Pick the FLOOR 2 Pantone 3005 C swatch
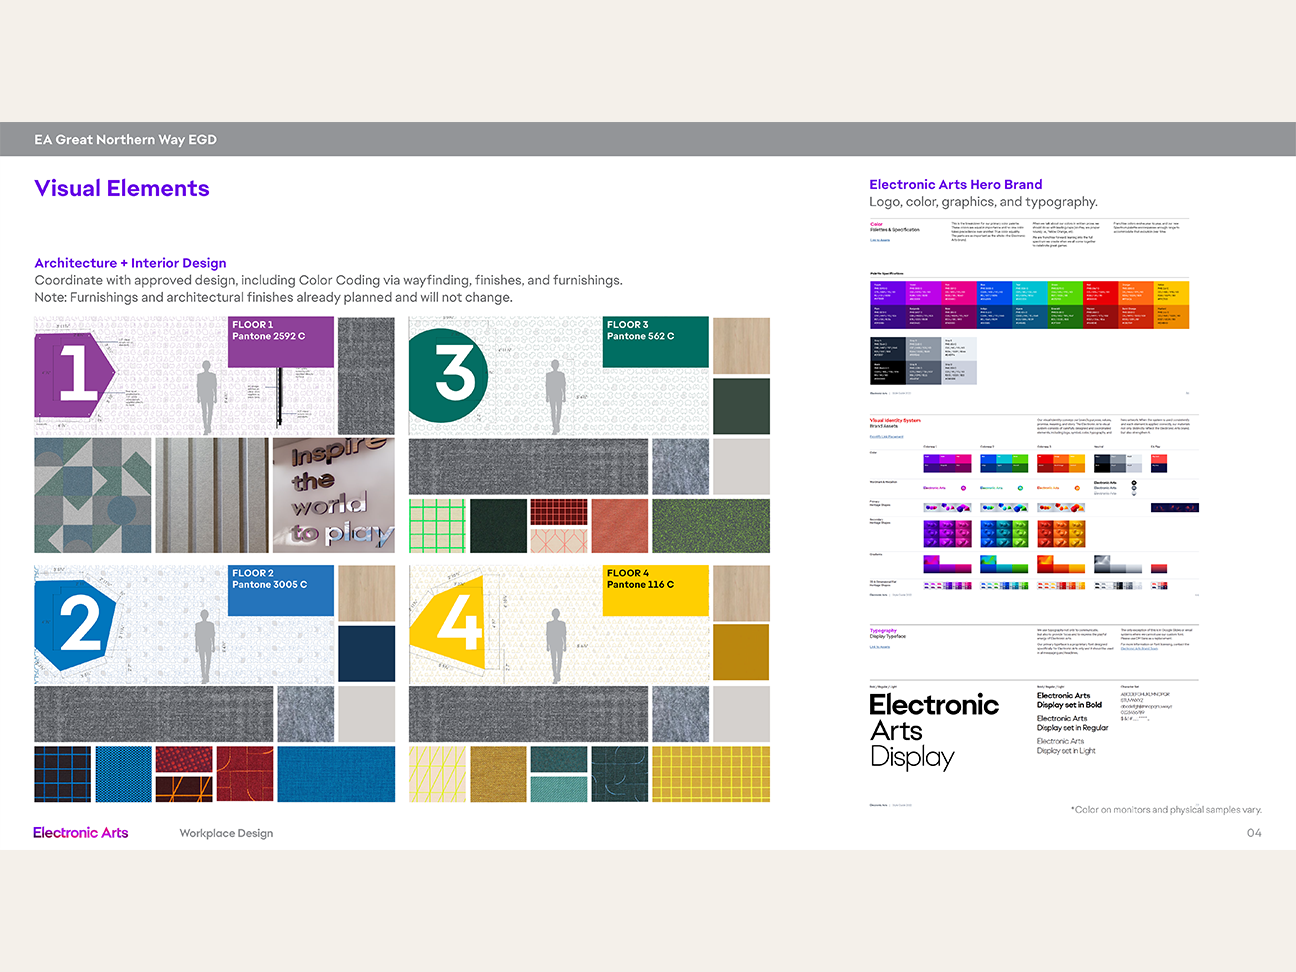 tap(281, 590)
